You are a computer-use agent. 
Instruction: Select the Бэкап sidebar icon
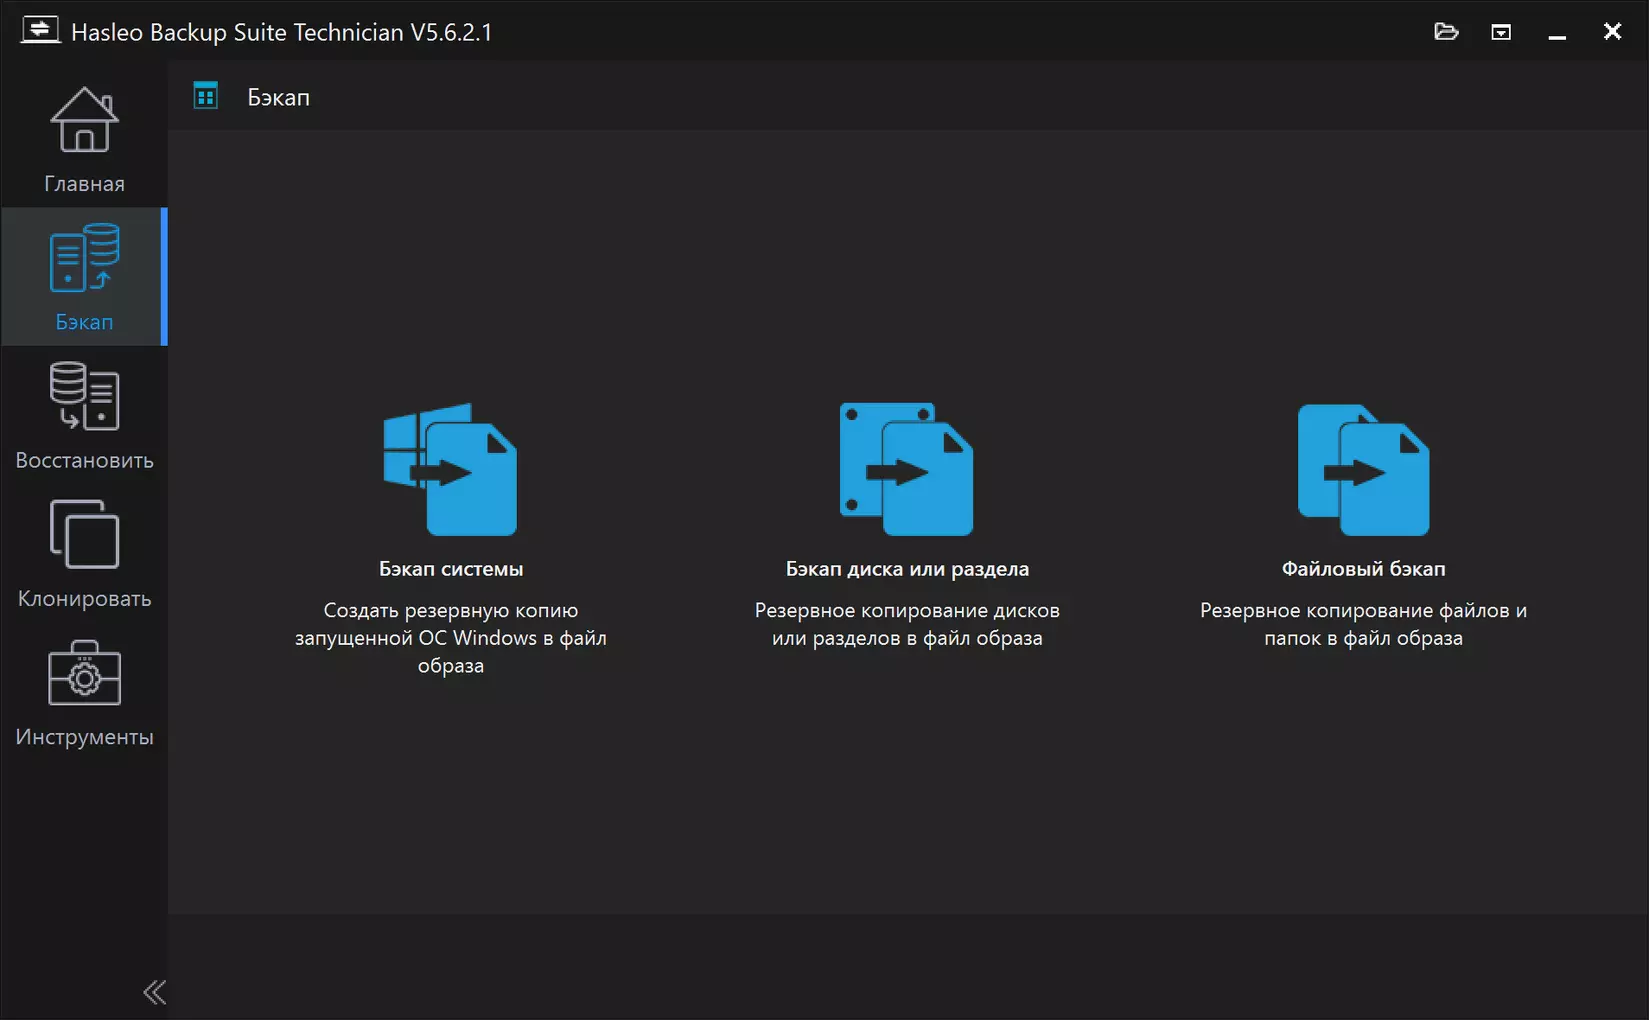click(84, 258)
